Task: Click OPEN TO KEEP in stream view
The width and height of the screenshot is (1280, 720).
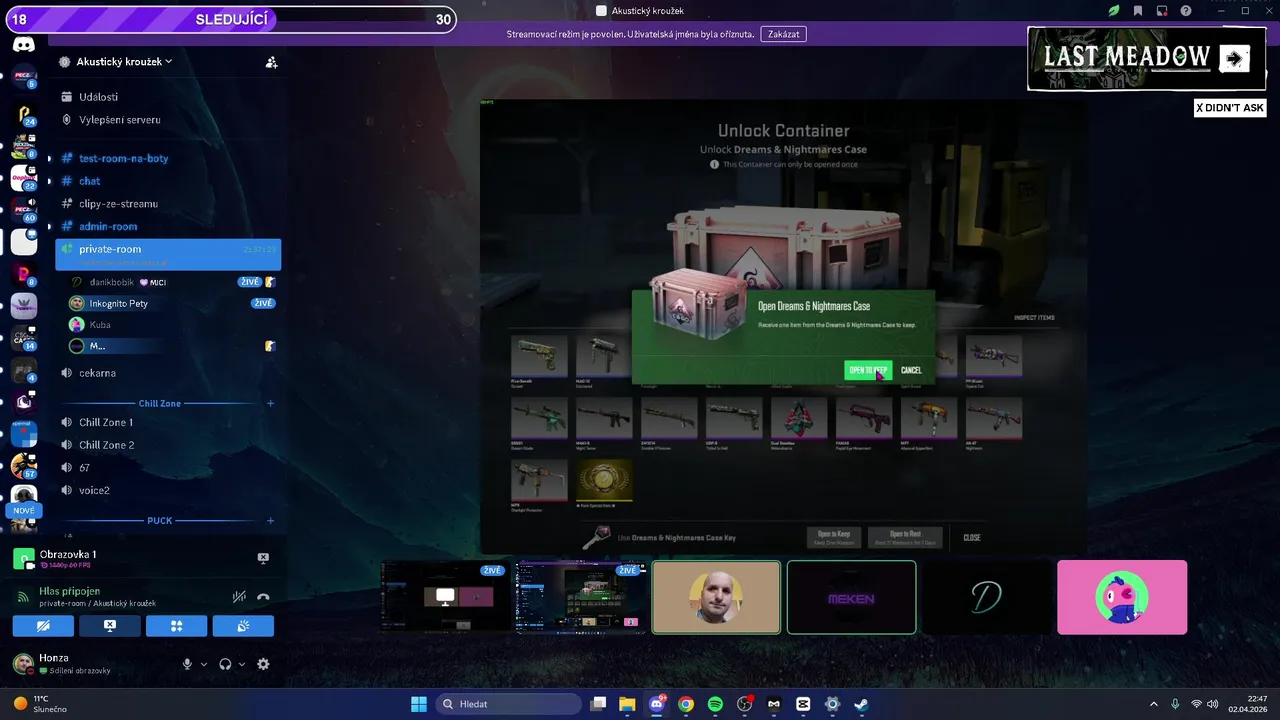Action: coord(868,370)
